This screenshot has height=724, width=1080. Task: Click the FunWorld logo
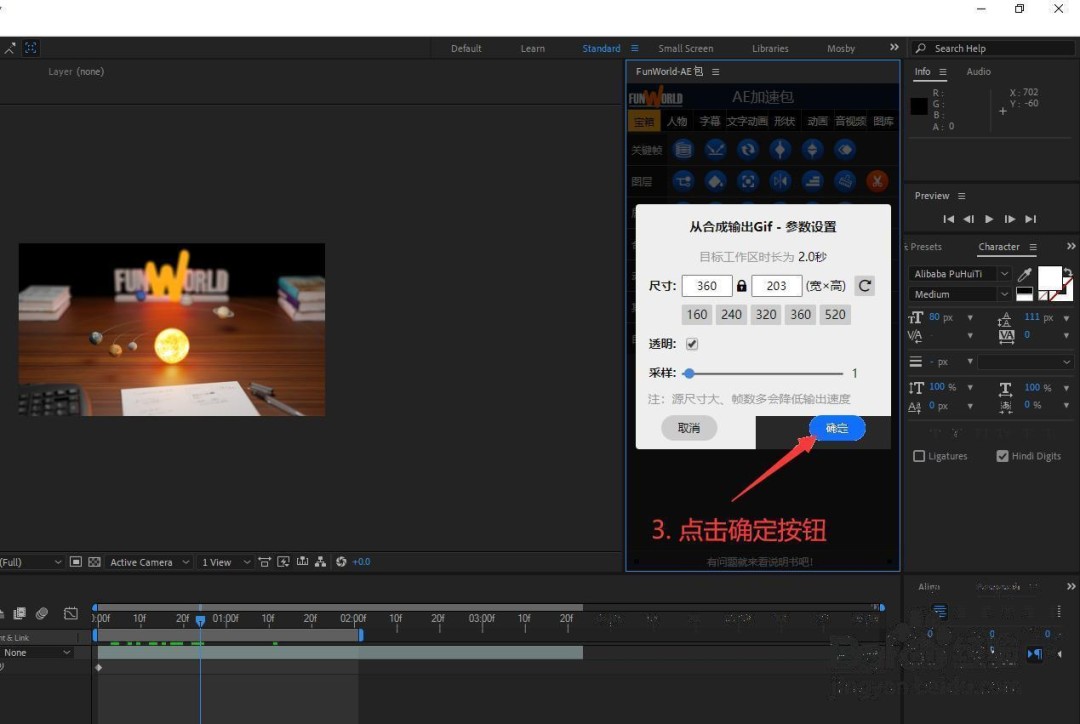655,97
